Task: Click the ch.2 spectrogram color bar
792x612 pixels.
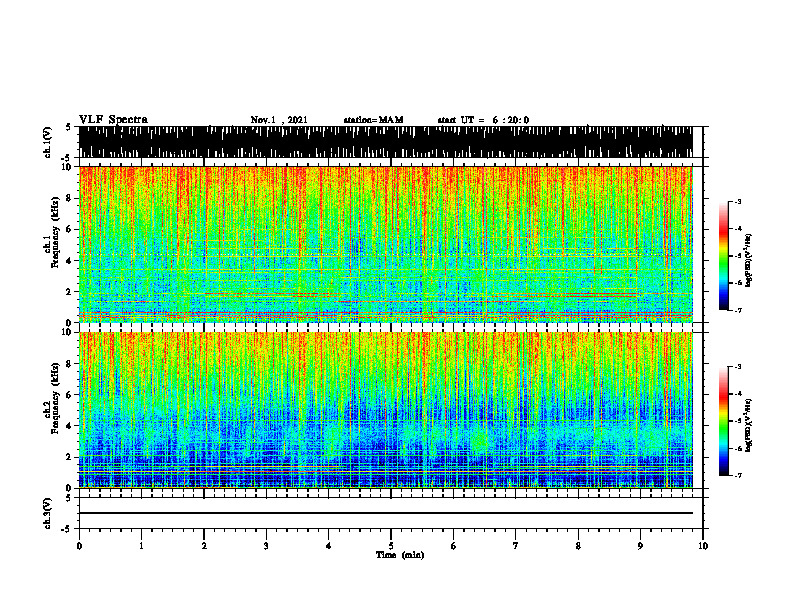Action: pyautogui.click(x=723, y=421)
